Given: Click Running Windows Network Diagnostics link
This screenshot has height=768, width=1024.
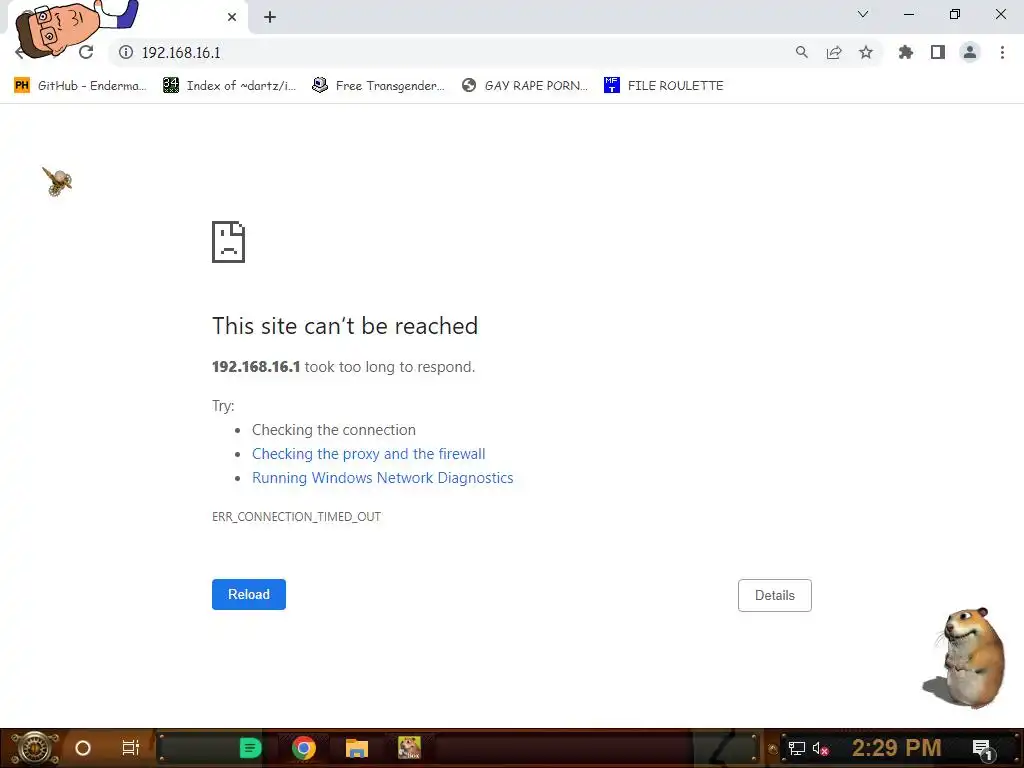Looking at the screenshot, I should [383, 478].
